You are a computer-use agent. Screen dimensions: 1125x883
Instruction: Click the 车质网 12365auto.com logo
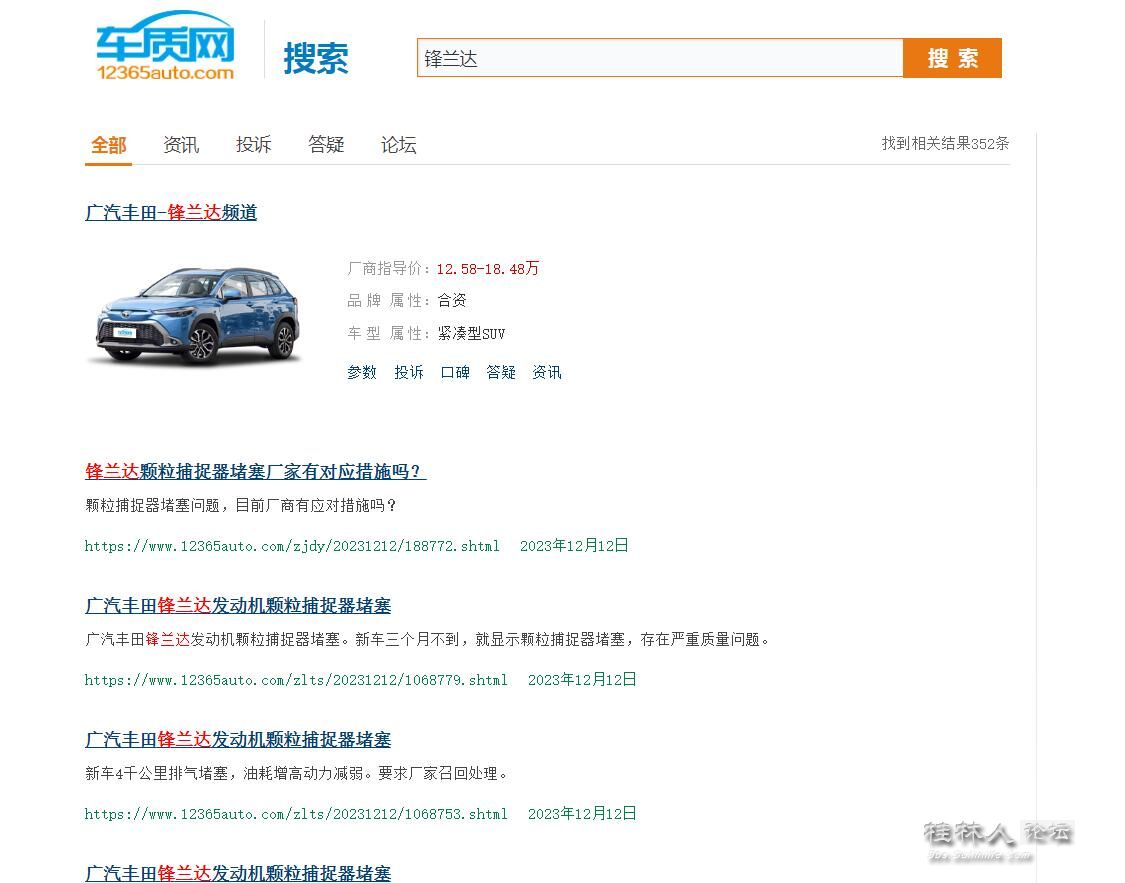pos(166,47)
